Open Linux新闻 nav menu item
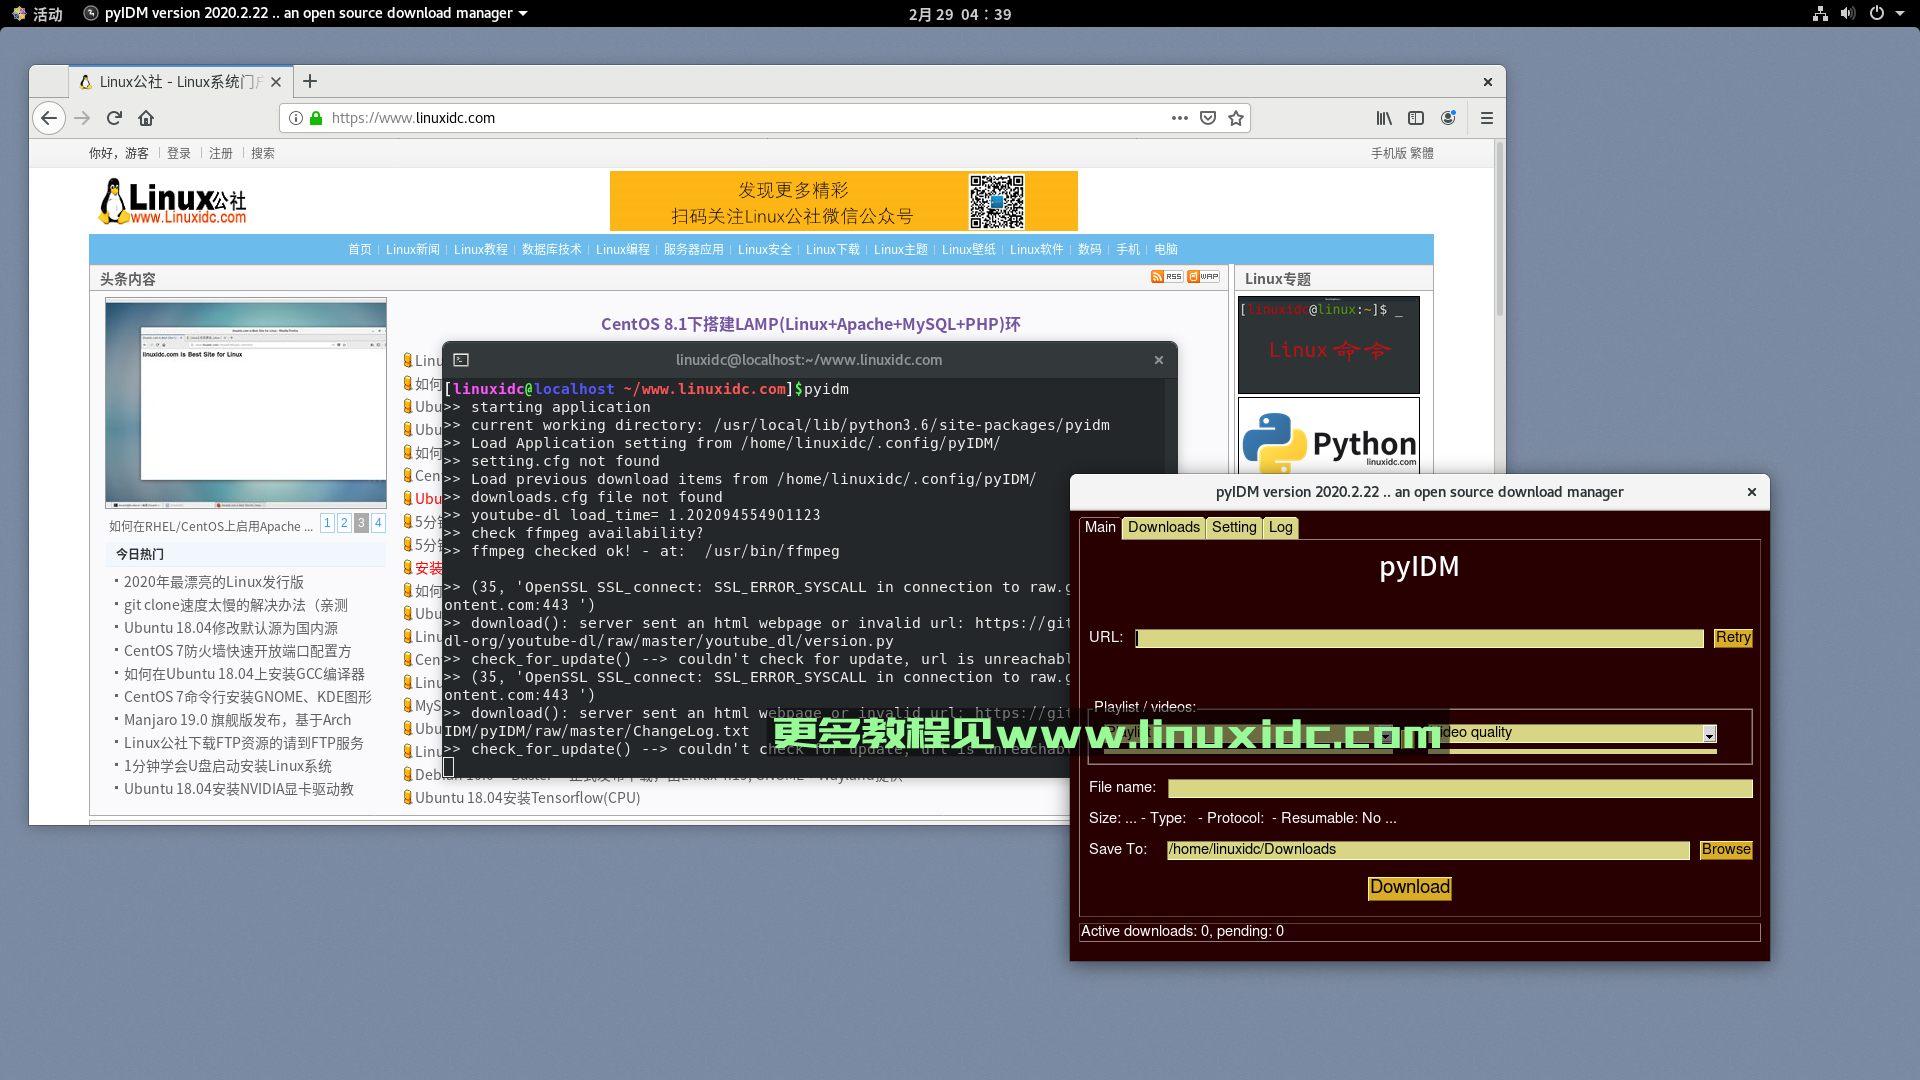This screenshot has height=1080, width=1920. point(413,250)
